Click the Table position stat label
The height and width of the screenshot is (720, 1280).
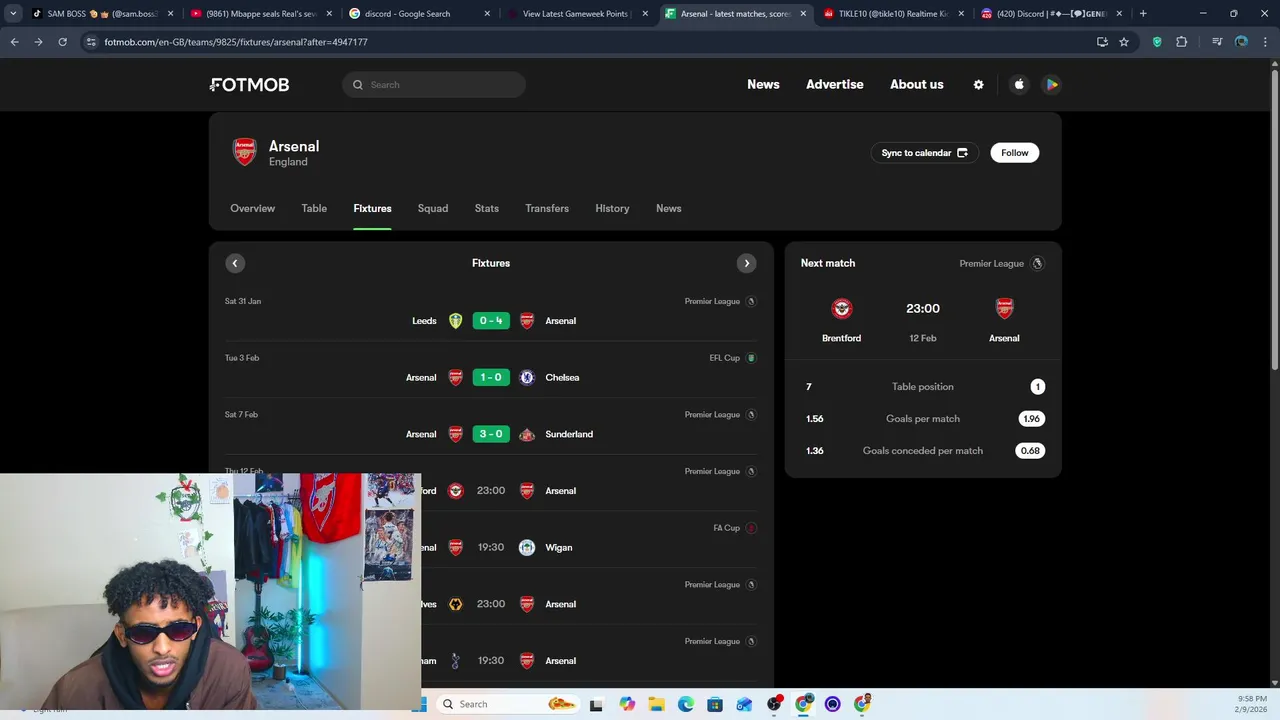pyautogui.click(x=923, y=387)
